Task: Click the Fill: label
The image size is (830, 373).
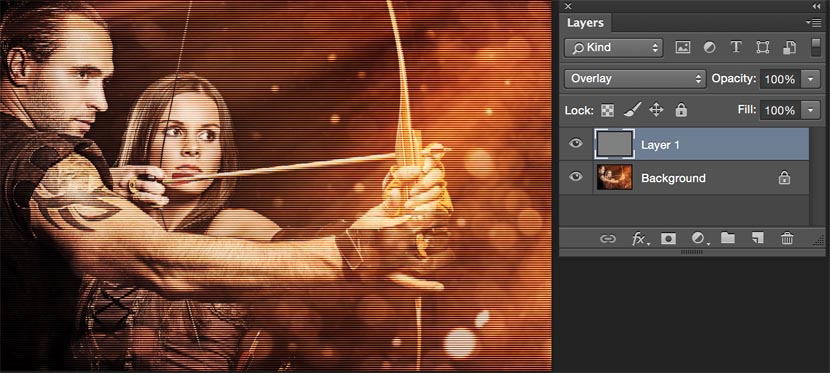Action: click(x=746, y=110)
